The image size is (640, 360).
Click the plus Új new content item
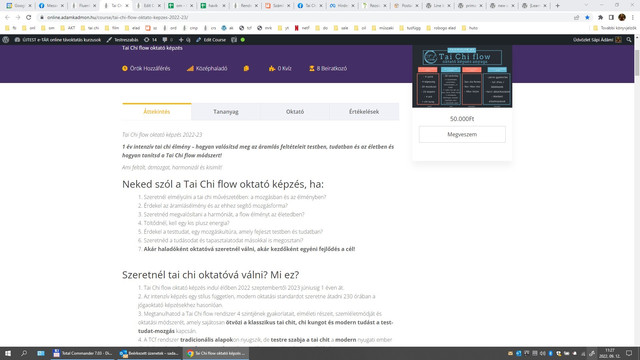tap(184, 40)
